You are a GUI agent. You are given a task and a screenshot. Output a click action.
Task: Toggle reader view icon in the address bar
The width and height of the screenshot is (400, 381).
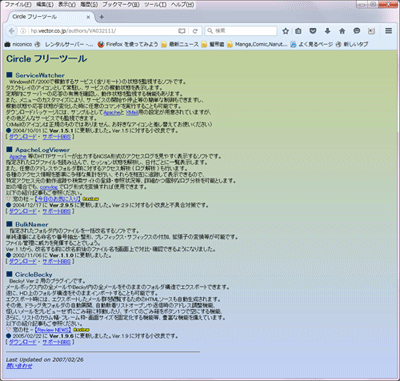click(x=182, y=31)
